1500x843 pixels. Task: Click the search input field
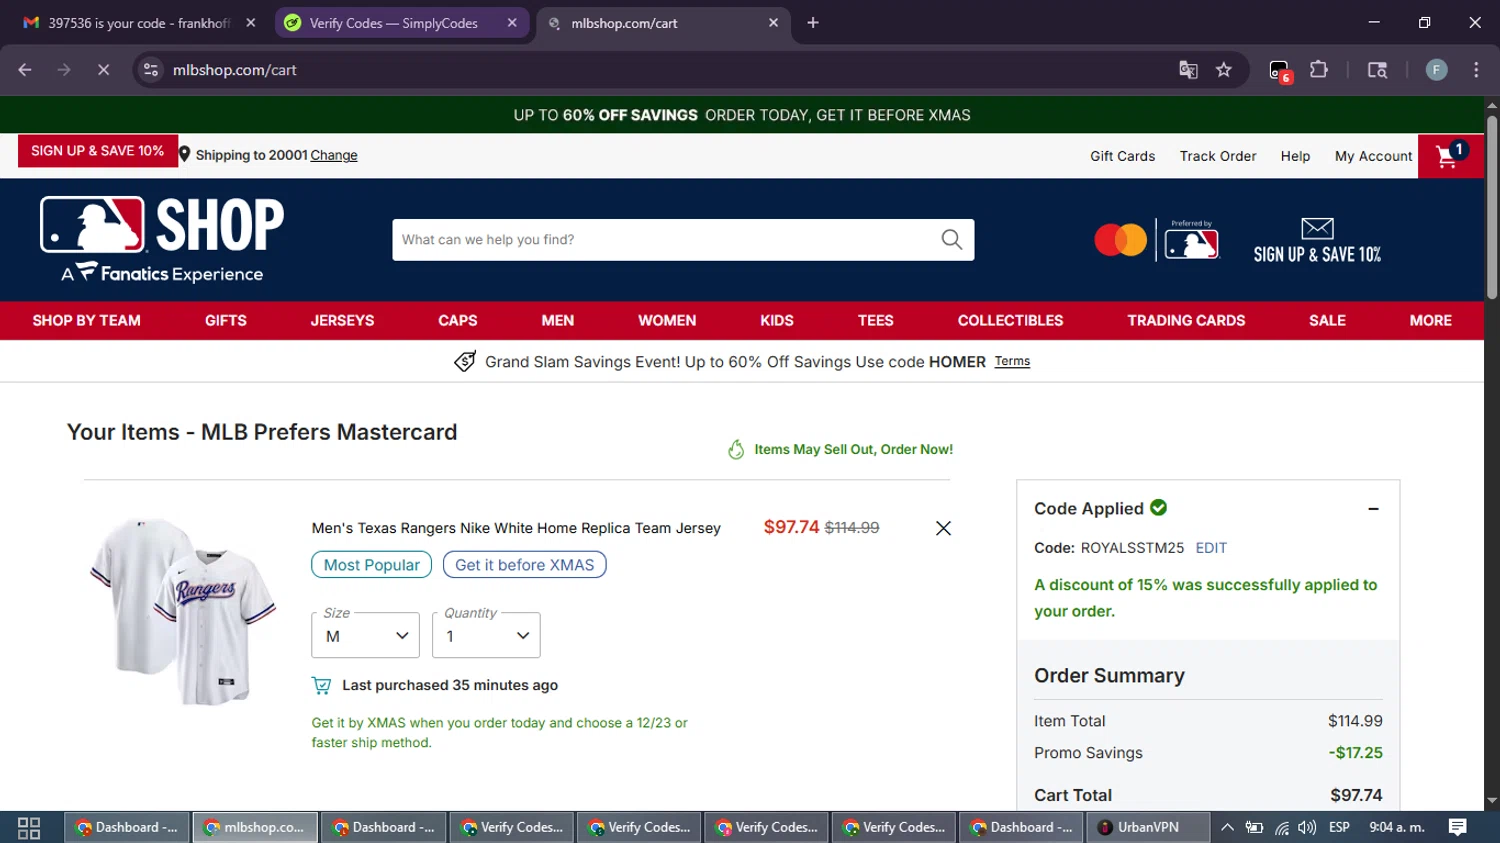[x=665, y=240]
